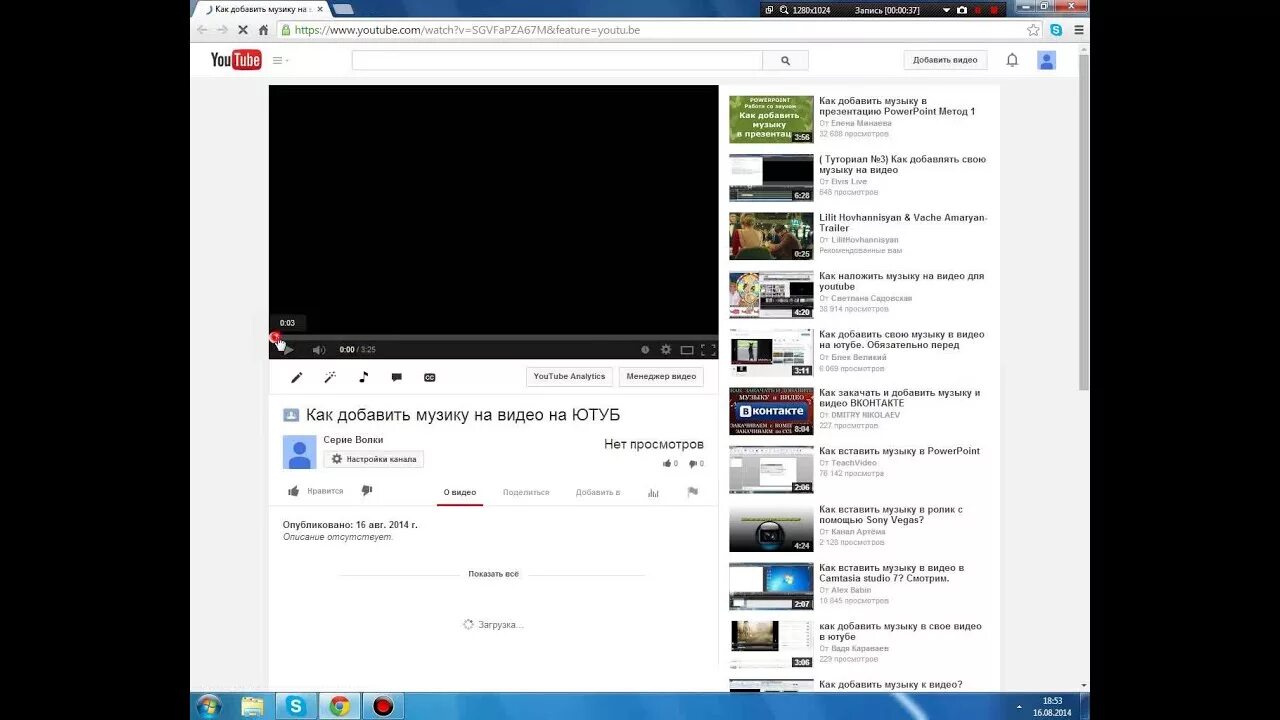This screenshot has height=720, width=1280.
Task: Open thumbnail of ВКОНТАКТЕ video
Action: click(771, 411)
